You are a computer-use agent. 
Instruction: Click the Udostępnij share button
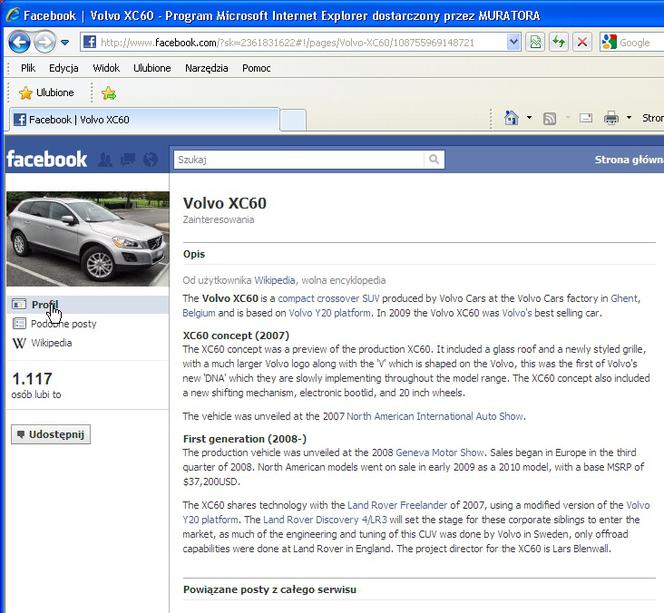(51, 434)
